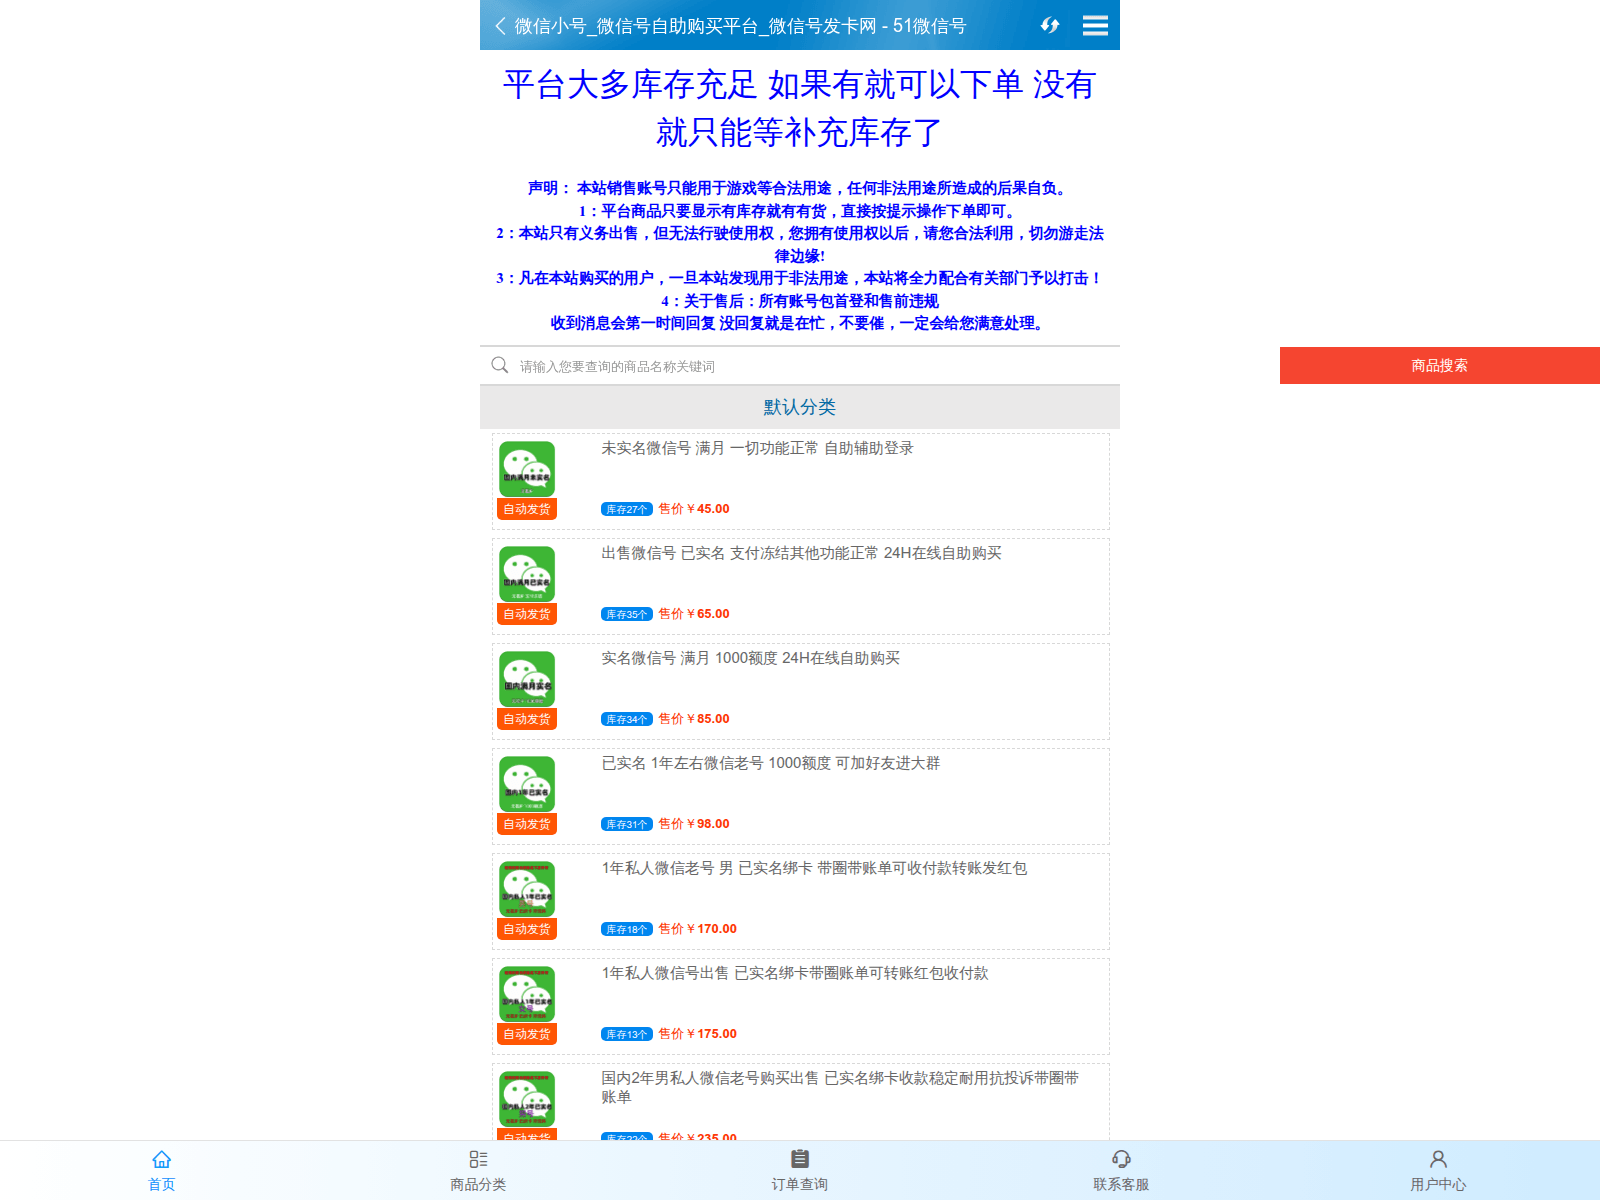The height and width of the screenshot is (1200, 1600).
Task: Click 自动发货 tag on the ￥175.00 item
Action: click(527, 1034)
